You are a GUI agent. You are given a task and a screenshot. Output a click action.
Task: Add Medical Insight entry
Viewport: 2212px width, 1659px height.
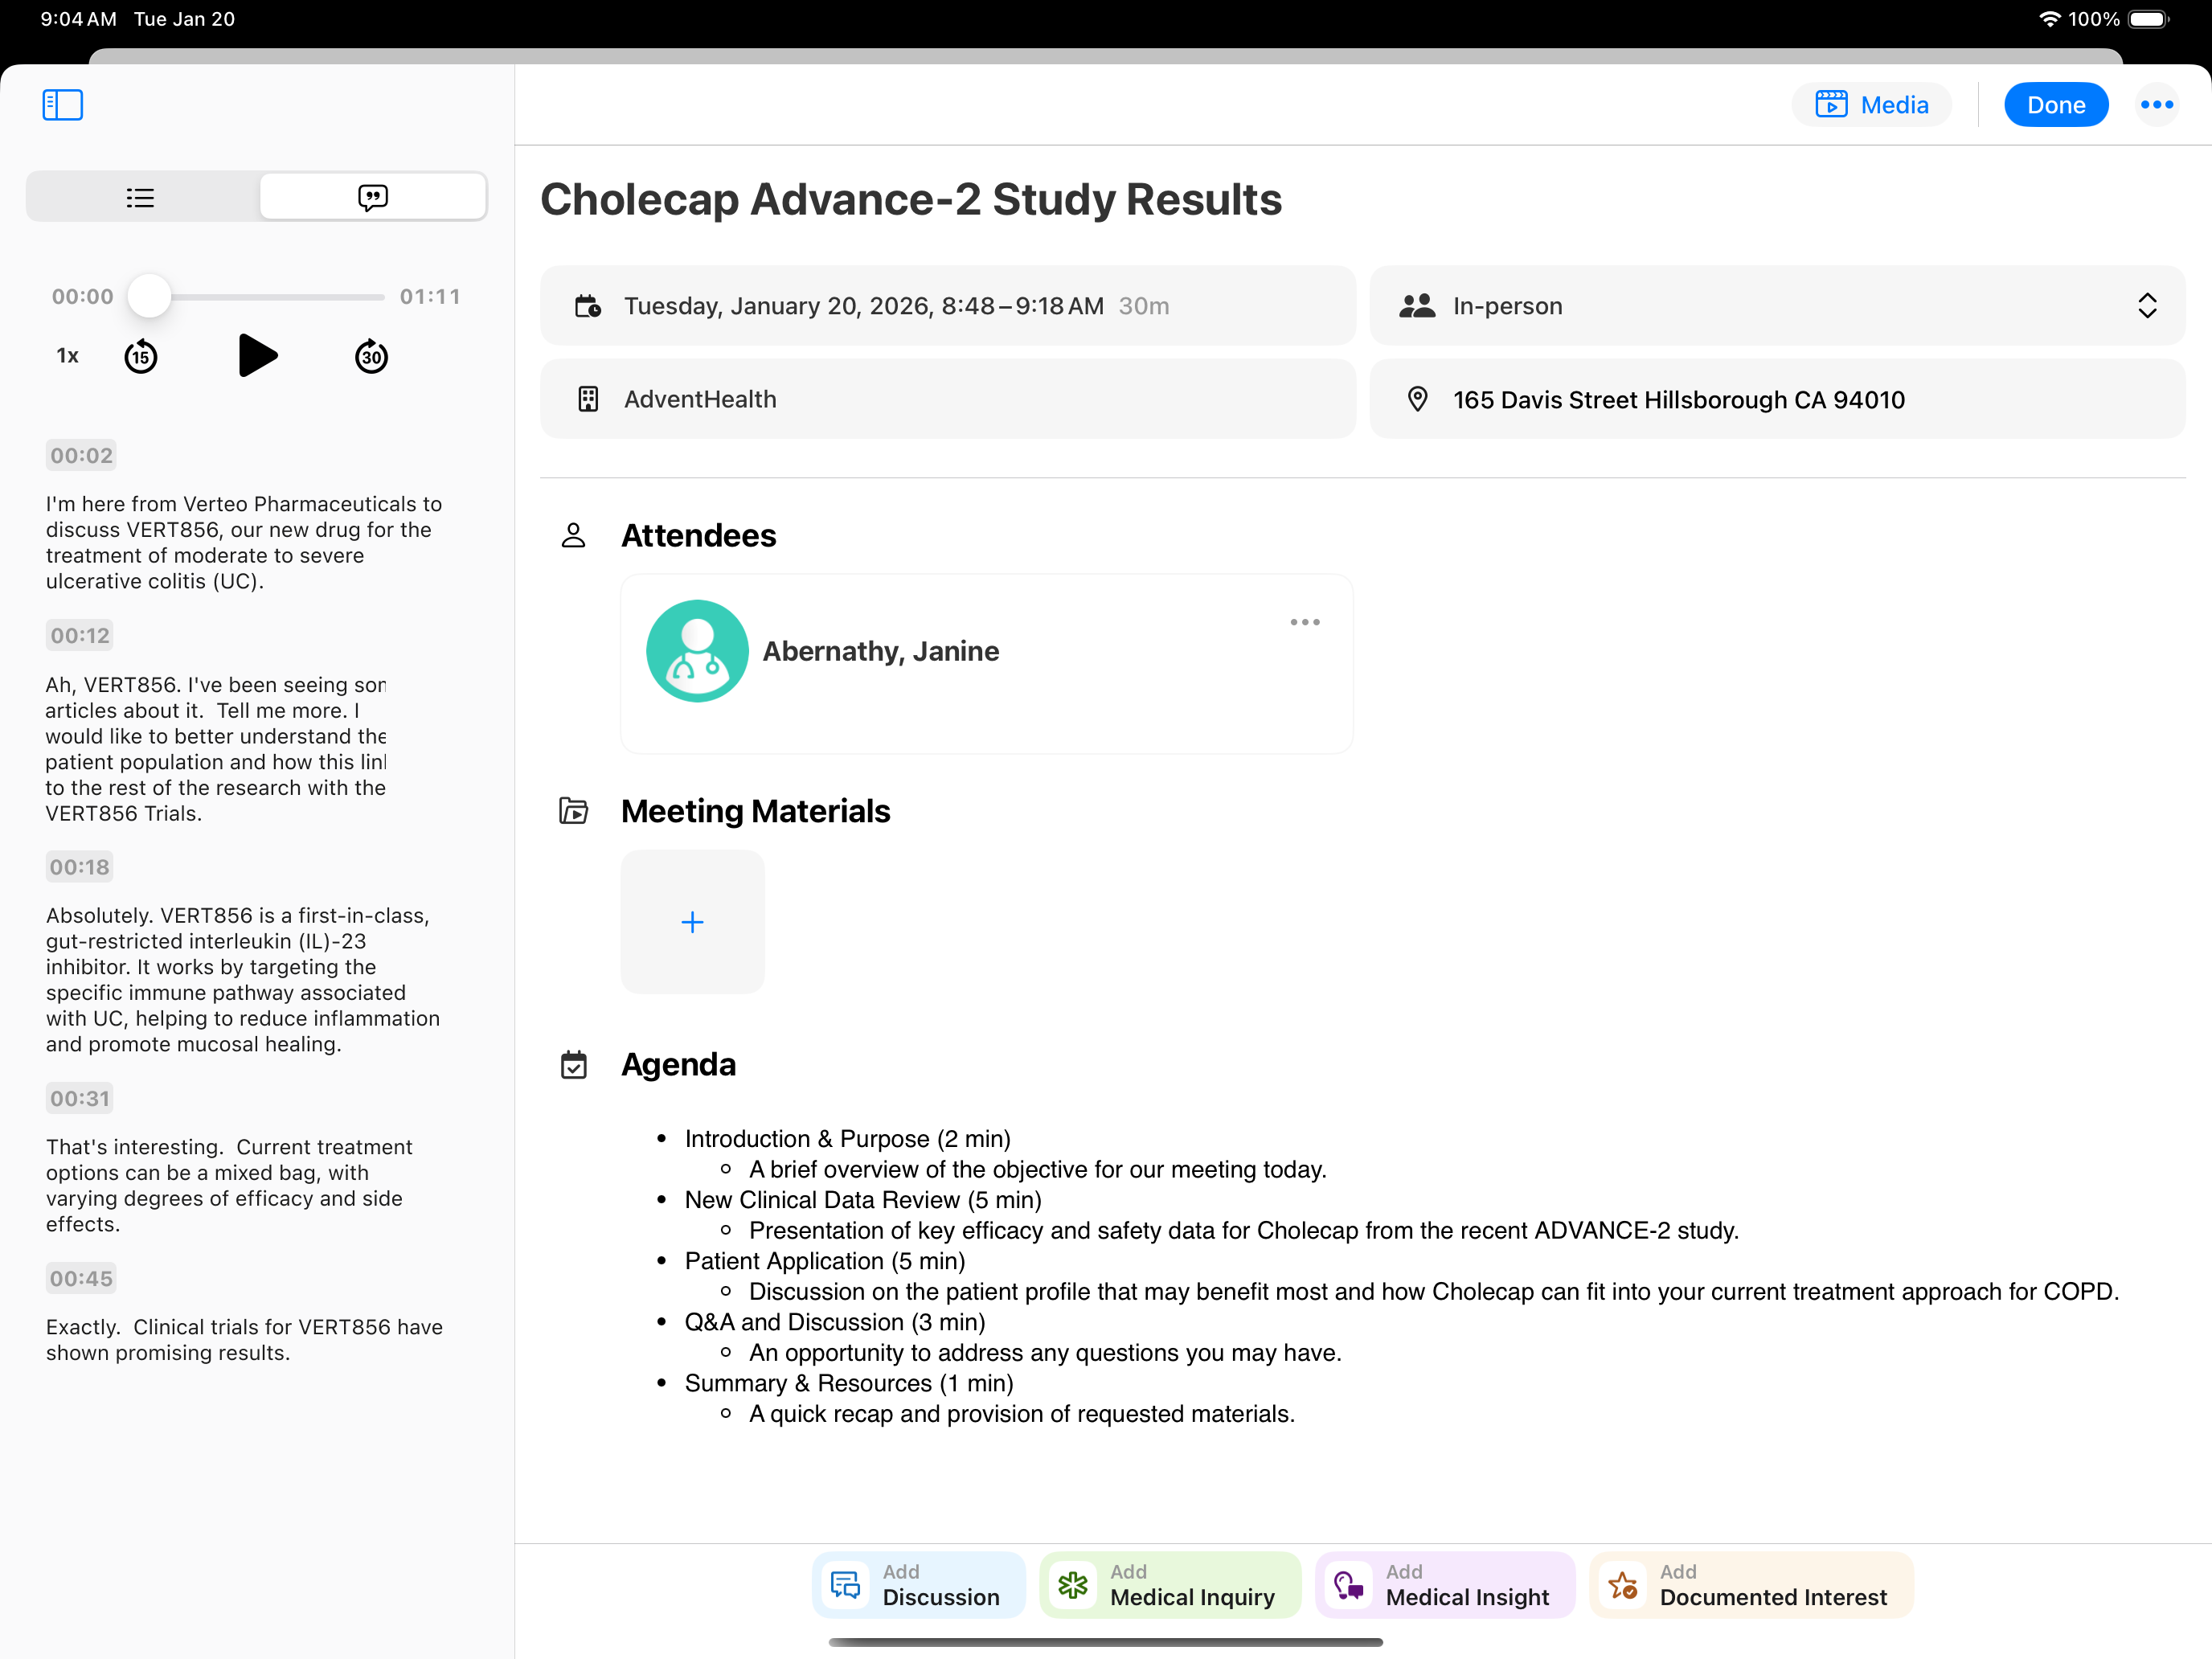coord(1445,1585)
